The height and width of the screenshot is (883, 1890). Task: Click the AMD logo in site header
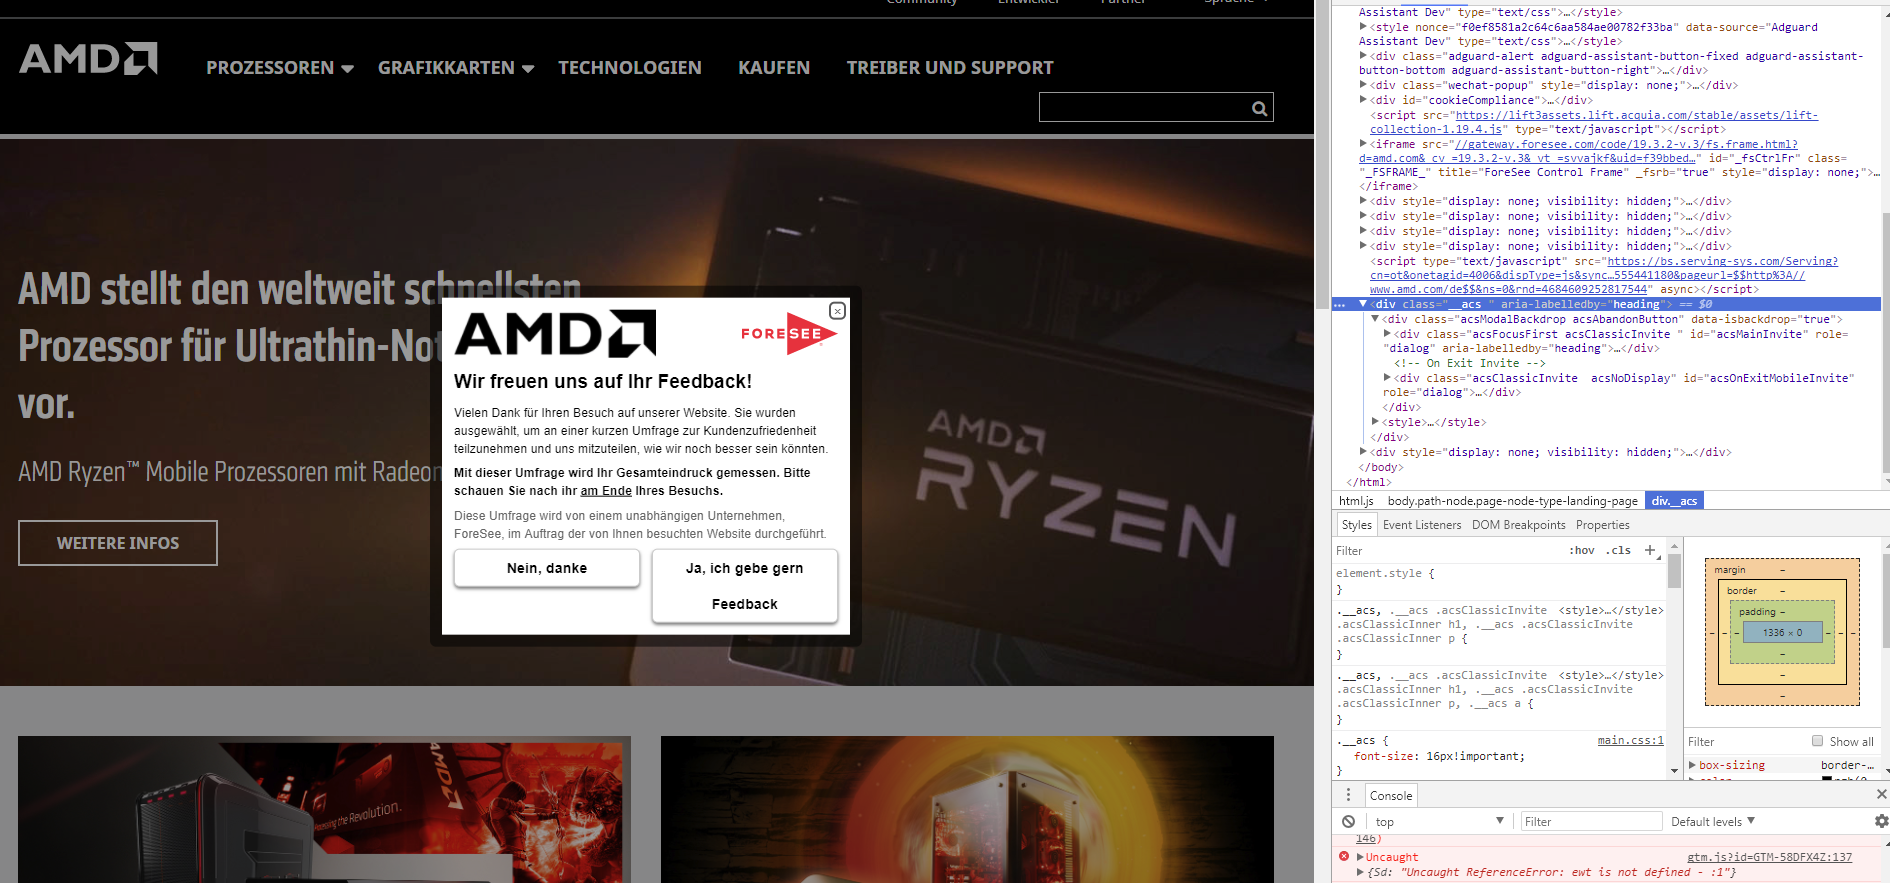pyautogui.click(x=88, y=59)
